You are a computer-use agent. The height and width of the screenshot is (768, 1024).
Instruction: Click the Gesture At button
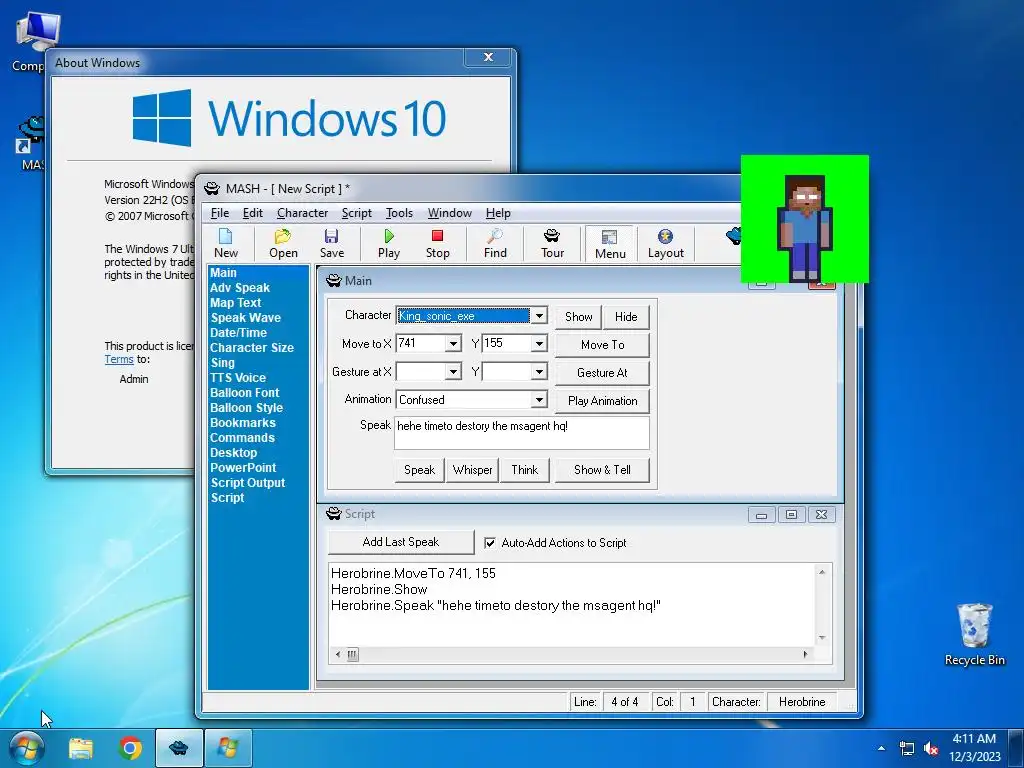[x=602, y=373]
